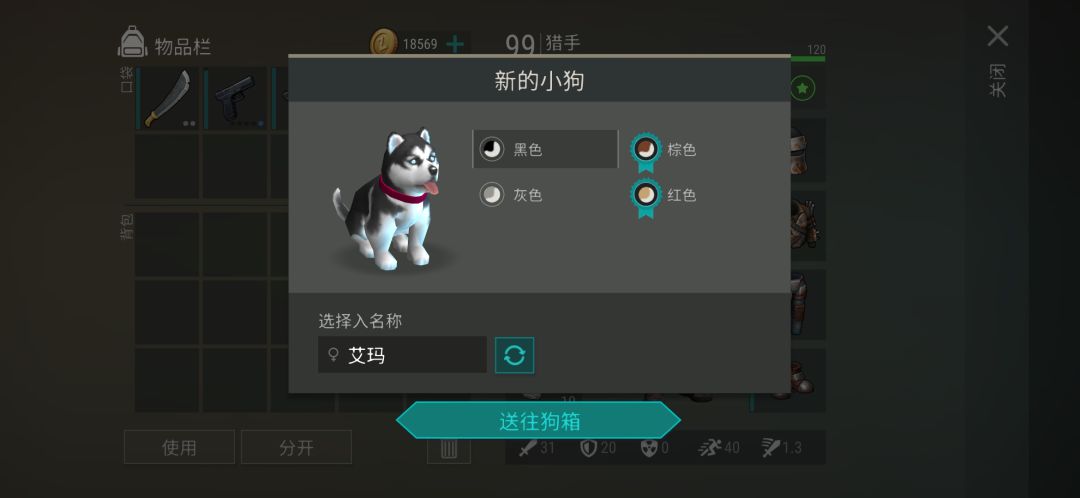Select the 红色 red premium coat
This screenshot has width=1080, height=498.
point(664,196)
